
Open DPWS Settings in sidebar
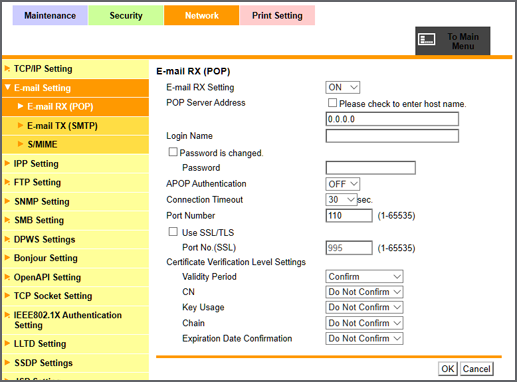click(x=75, y=239)
